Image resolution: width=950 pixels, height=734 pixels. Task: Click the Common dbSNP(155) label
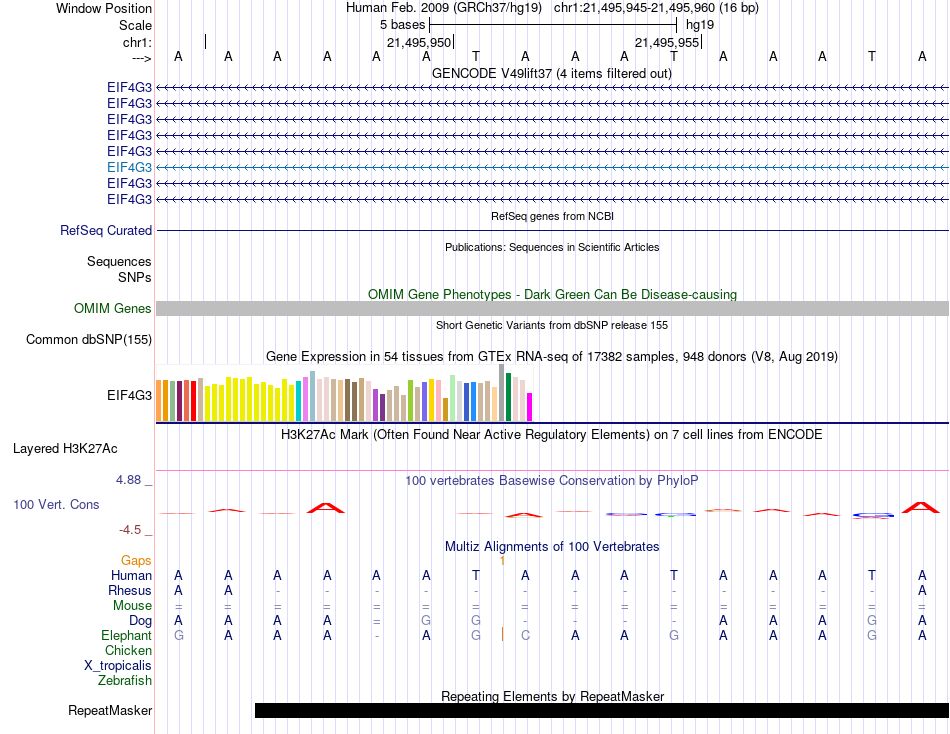(88, 339)
